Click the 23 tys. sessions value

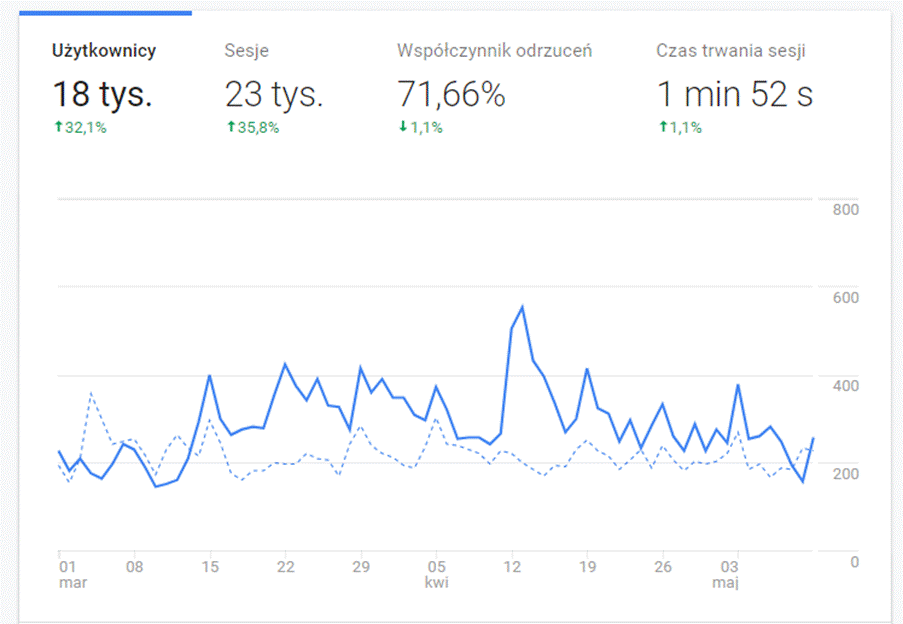[x=274, y=94]
